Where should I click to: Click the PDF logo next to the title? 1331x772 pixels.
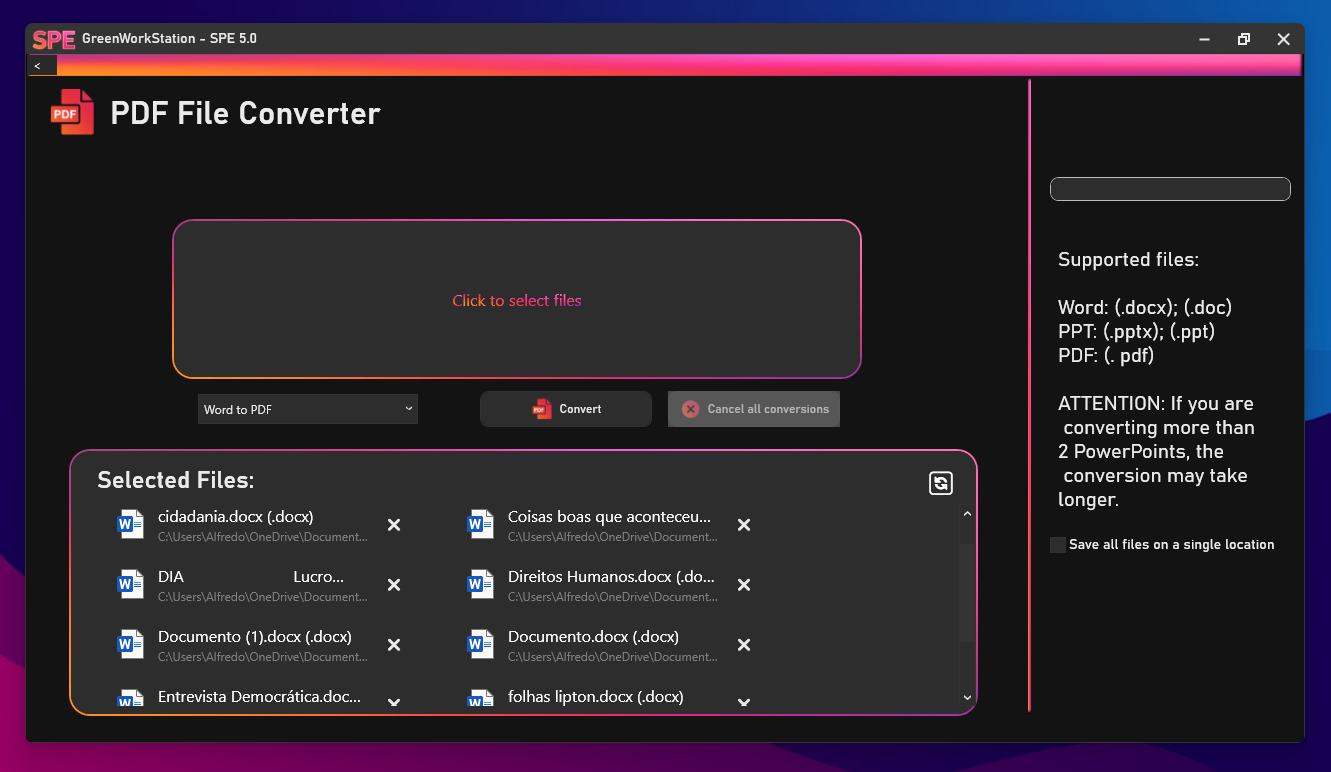[72, 113]
